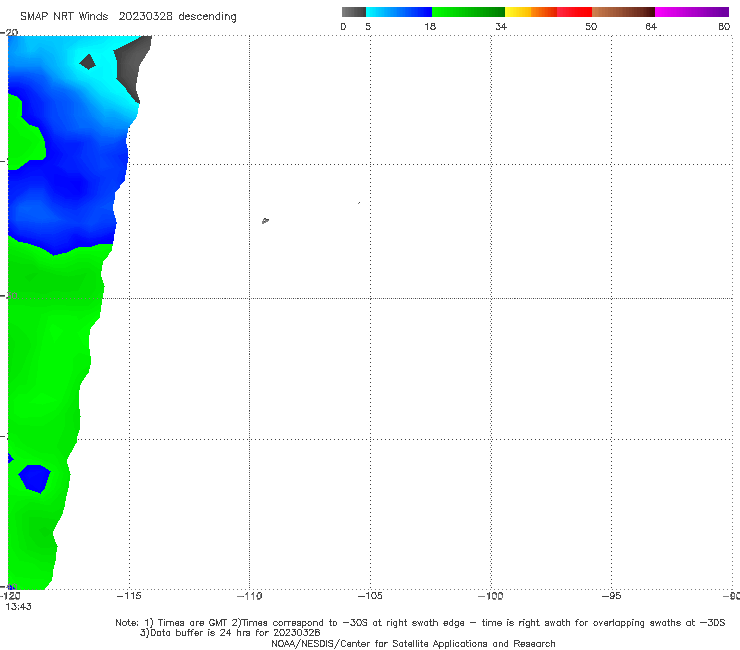
Task: Click the green 18-34 color bar segment
Action: tap(468, 12)
